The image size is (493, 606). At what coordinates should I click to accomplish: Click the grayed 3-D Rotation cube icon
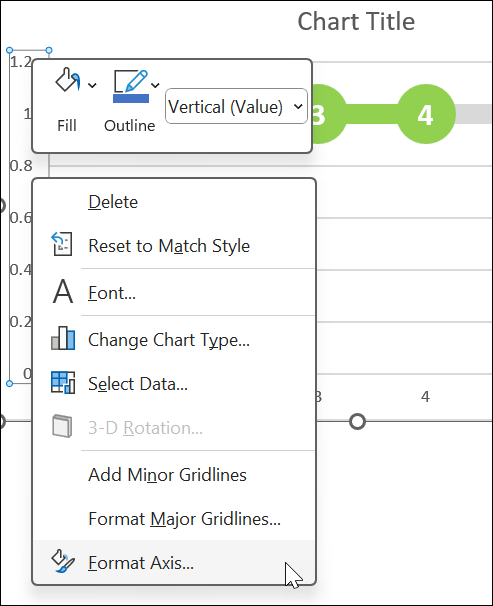click(62, 426)
